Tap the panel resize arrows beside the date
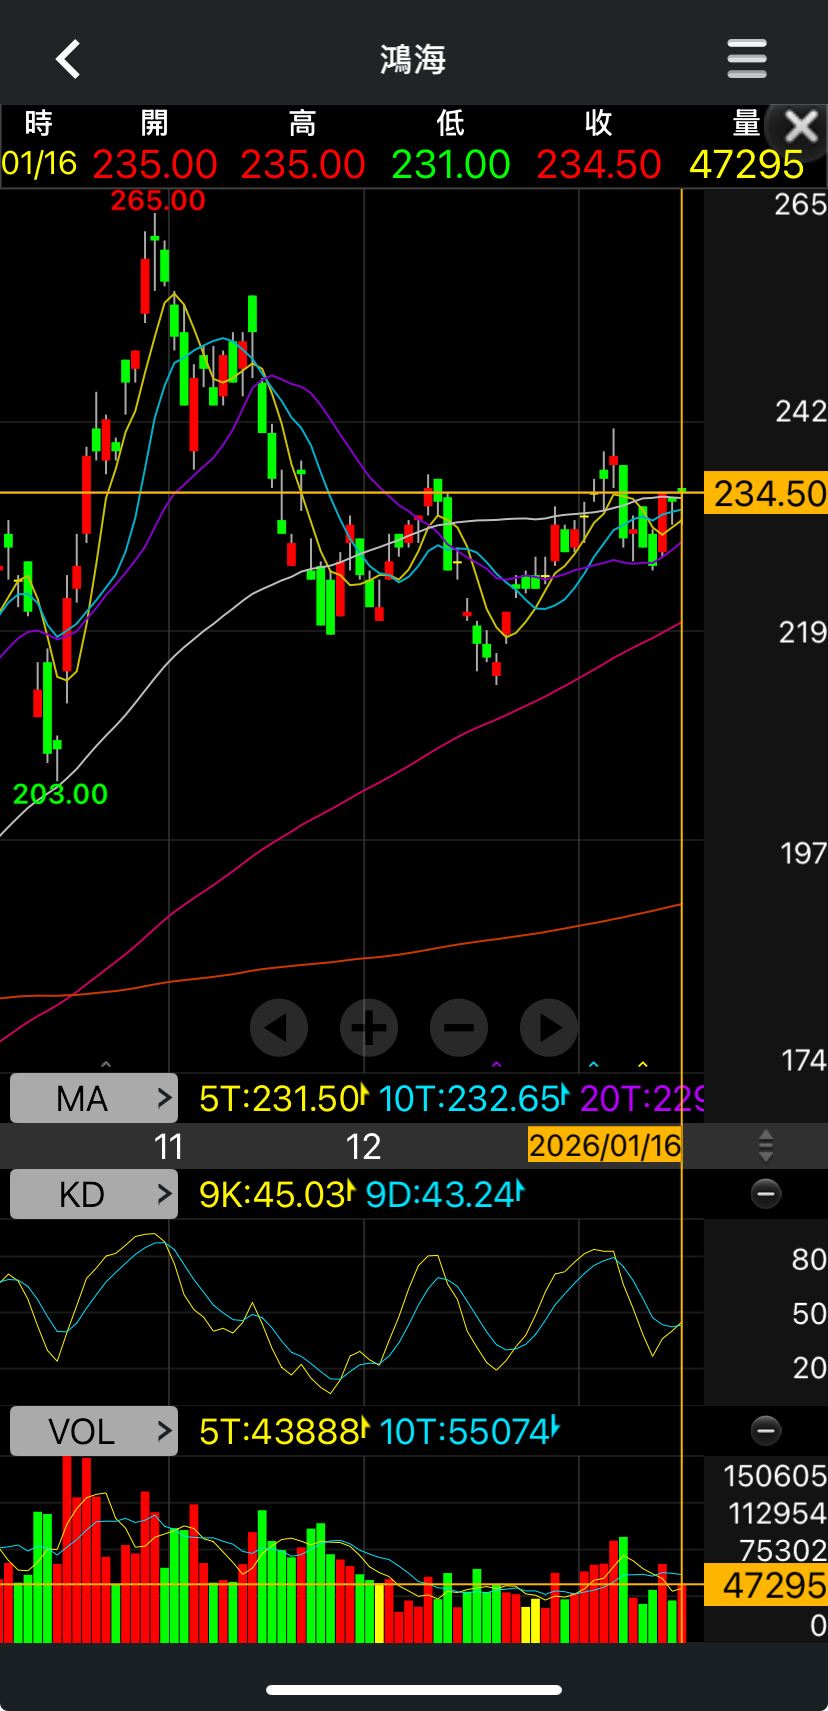 (766, 1146)
